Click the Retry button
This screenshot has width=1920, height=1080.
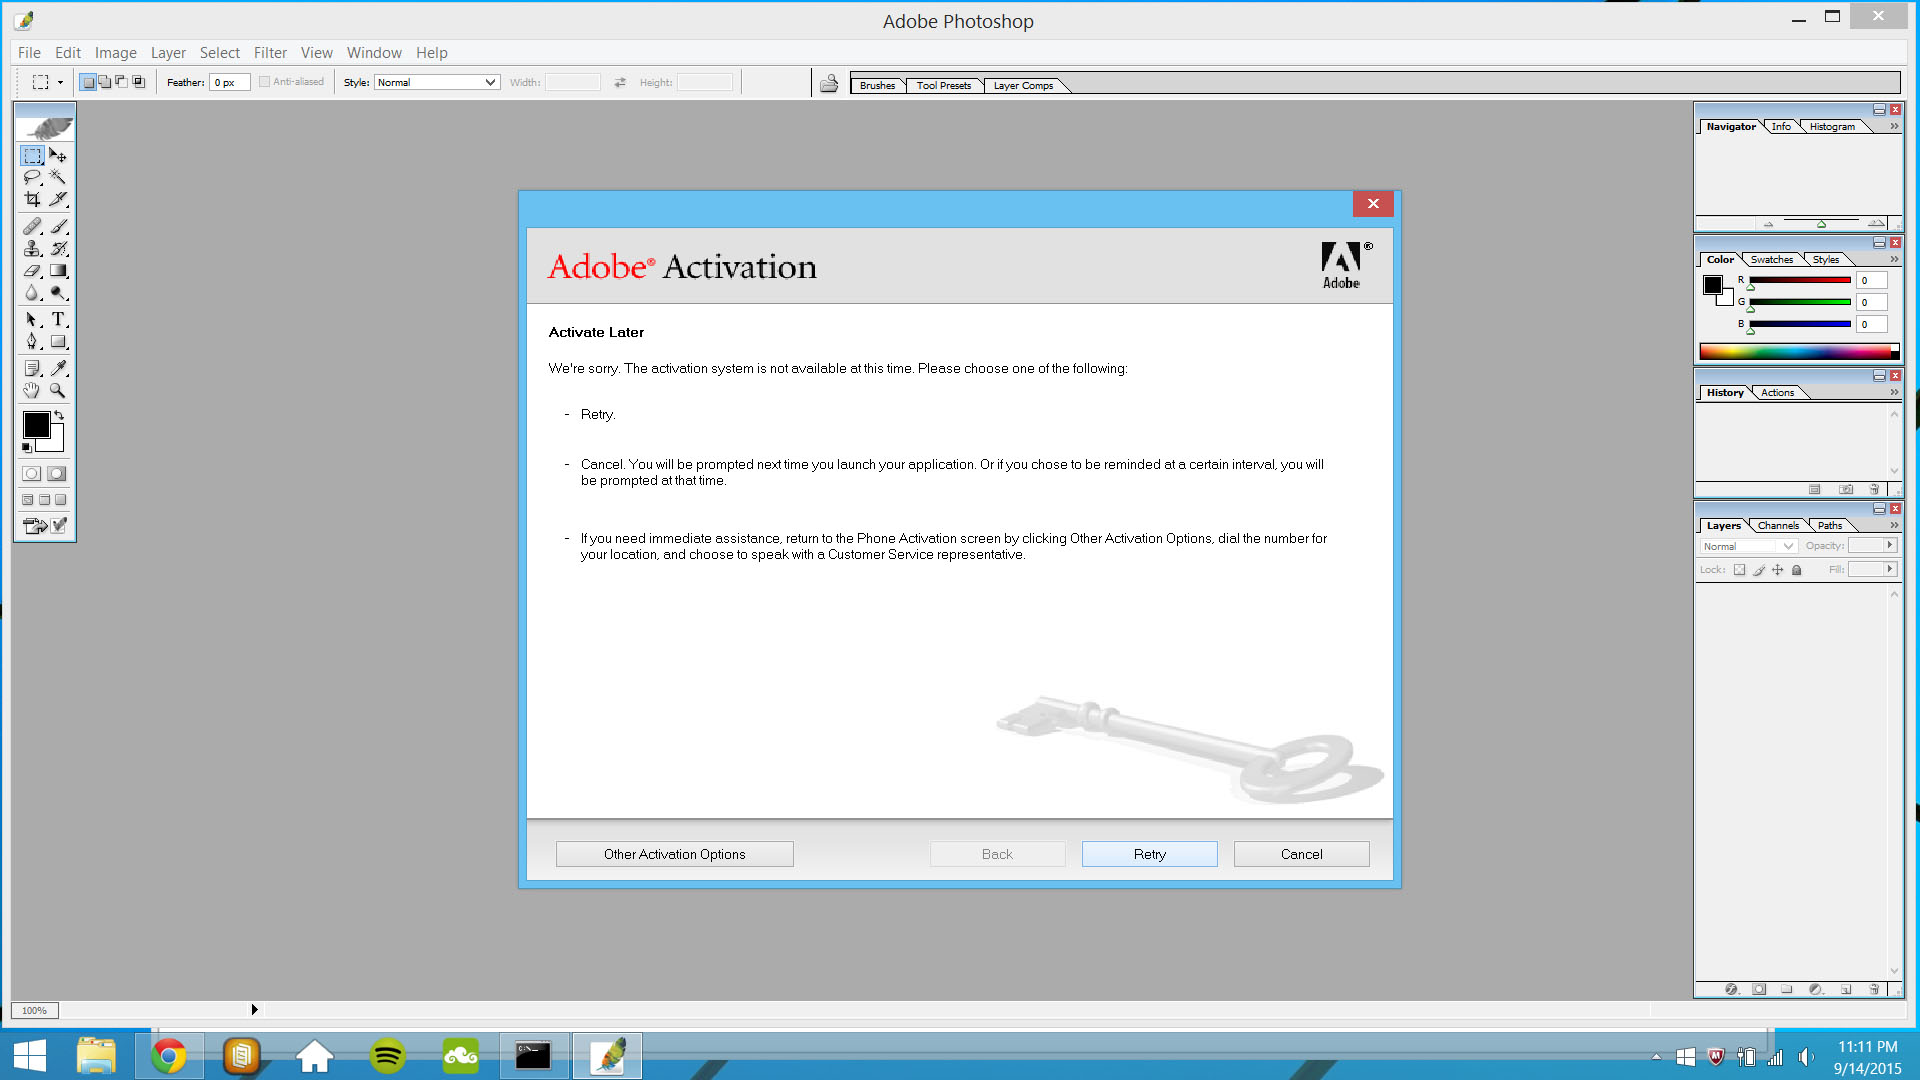1149,854
